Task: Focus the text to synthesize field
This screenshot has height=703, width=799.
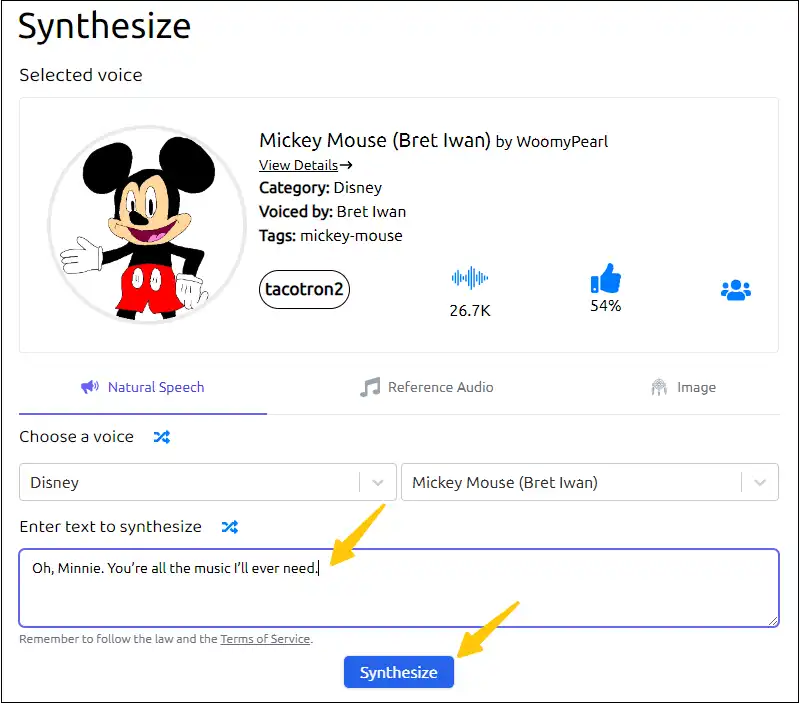Action: coord(399,588)
